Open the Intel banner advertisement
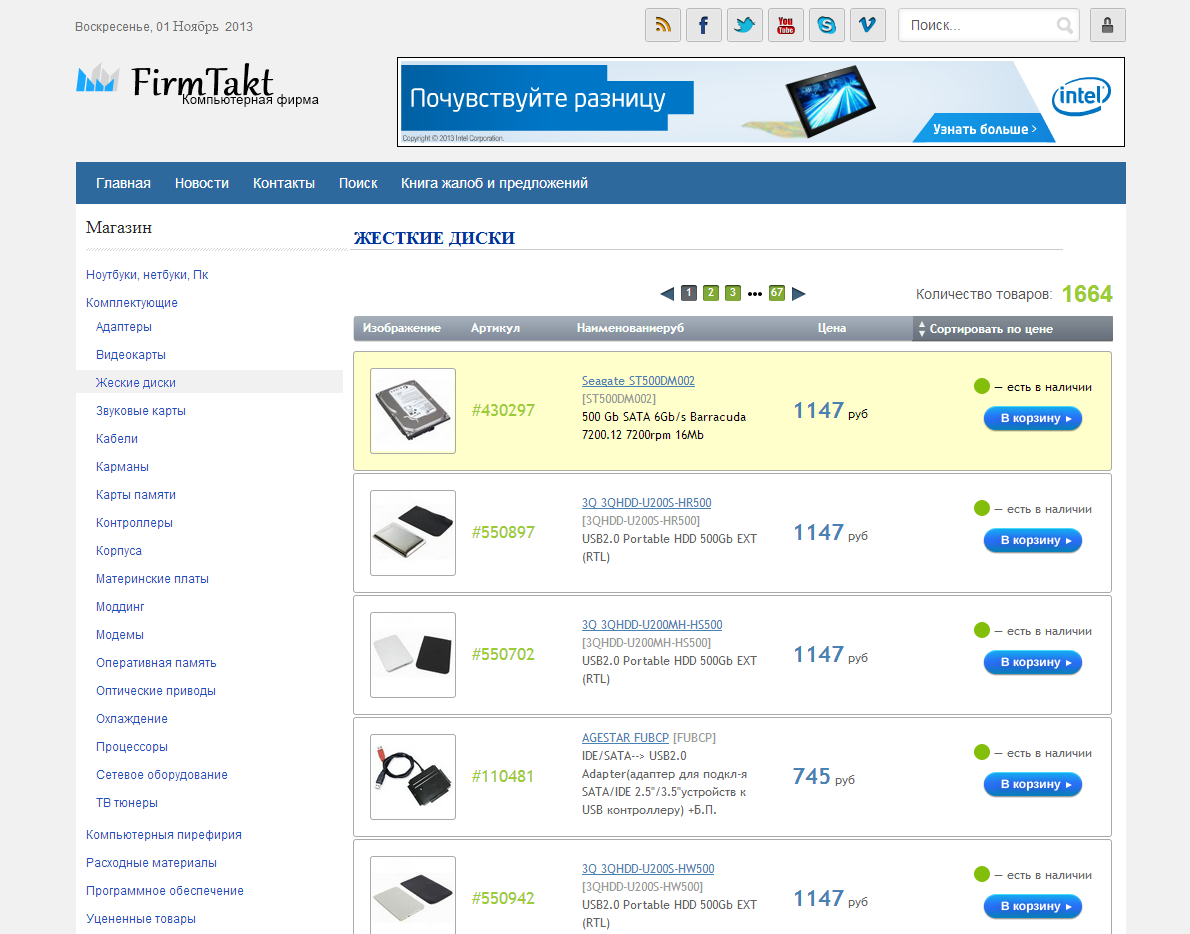1190x934 pixels. [760, 102]
